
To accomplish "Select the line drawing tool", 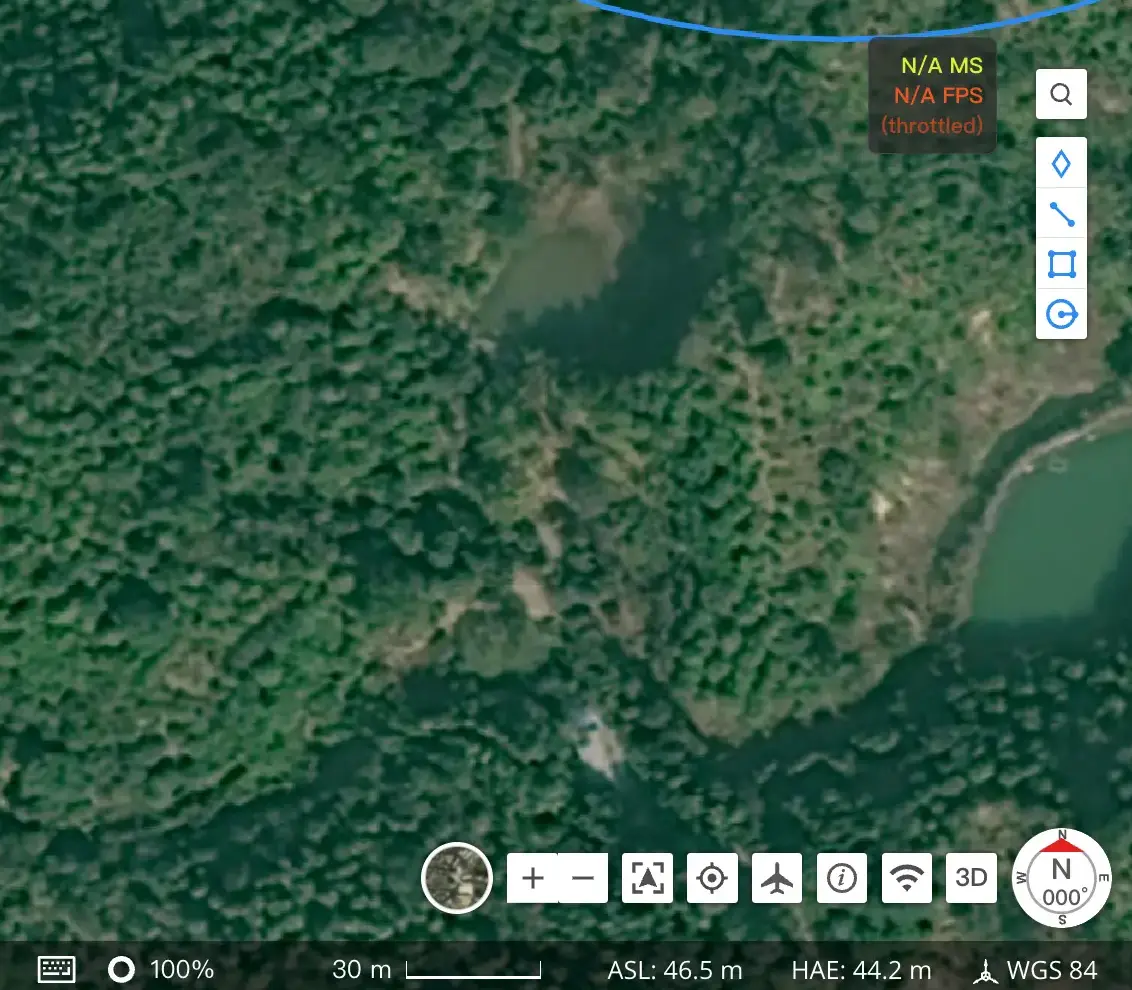I will (1061, 214).
